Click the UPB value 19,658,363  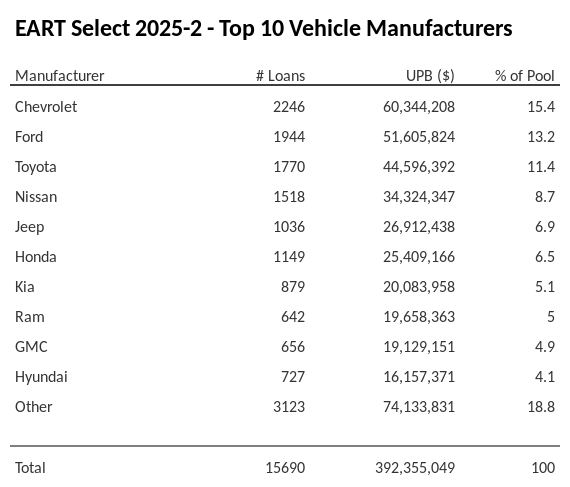coord(419,317)
